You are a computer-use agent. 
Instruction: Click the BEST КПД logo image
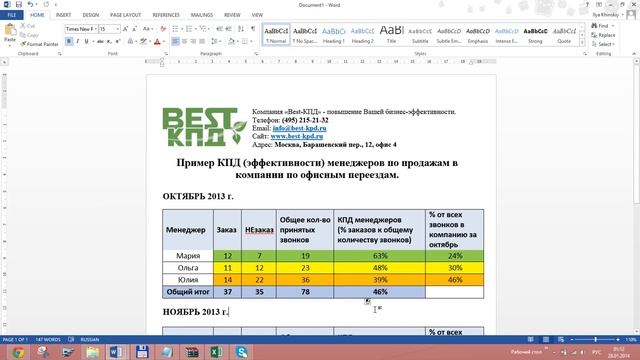204,127
